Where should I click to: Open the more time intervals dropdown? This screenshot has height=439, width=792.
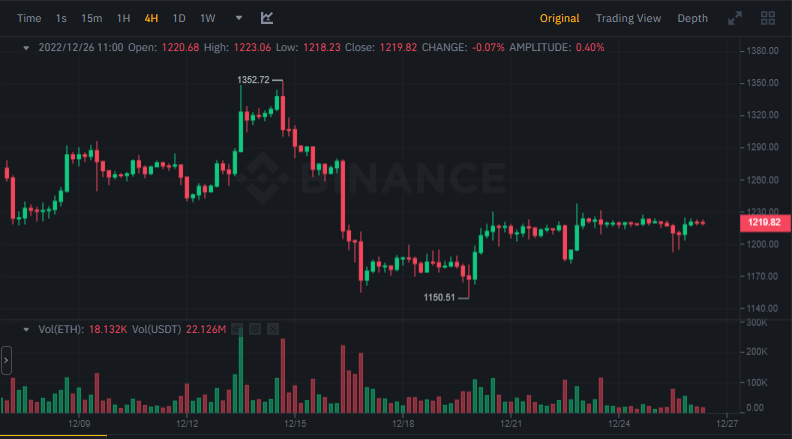238,18
